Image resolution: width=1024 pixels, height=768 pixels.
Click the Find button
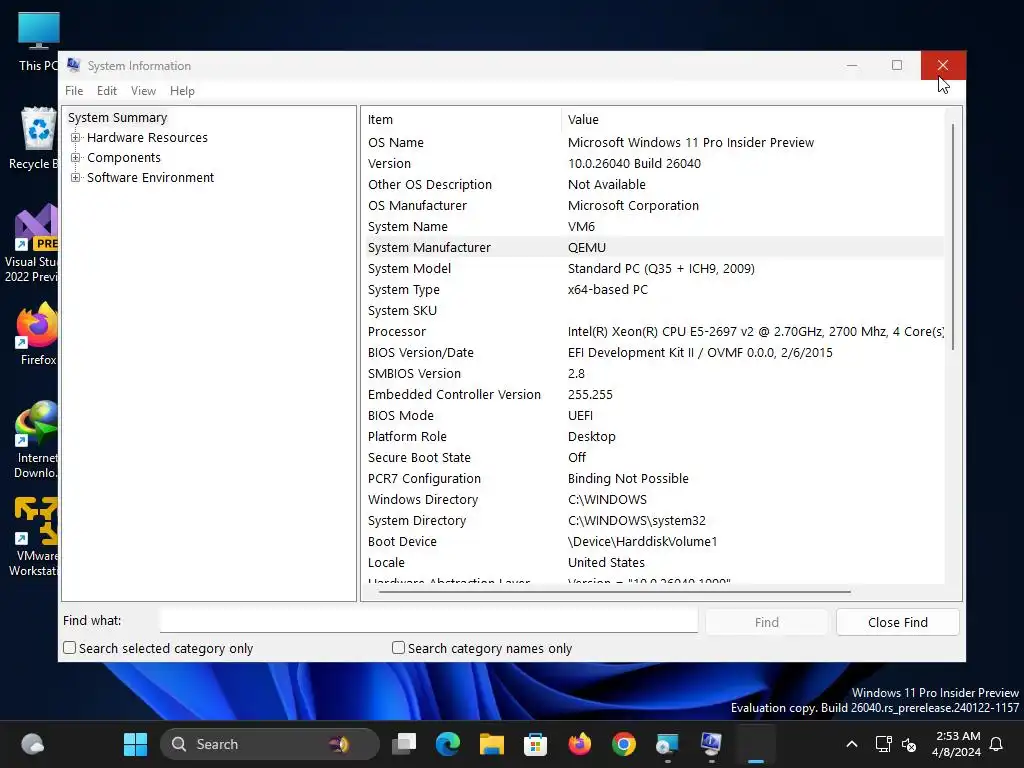pyautogui.click(x=767, y=622)
